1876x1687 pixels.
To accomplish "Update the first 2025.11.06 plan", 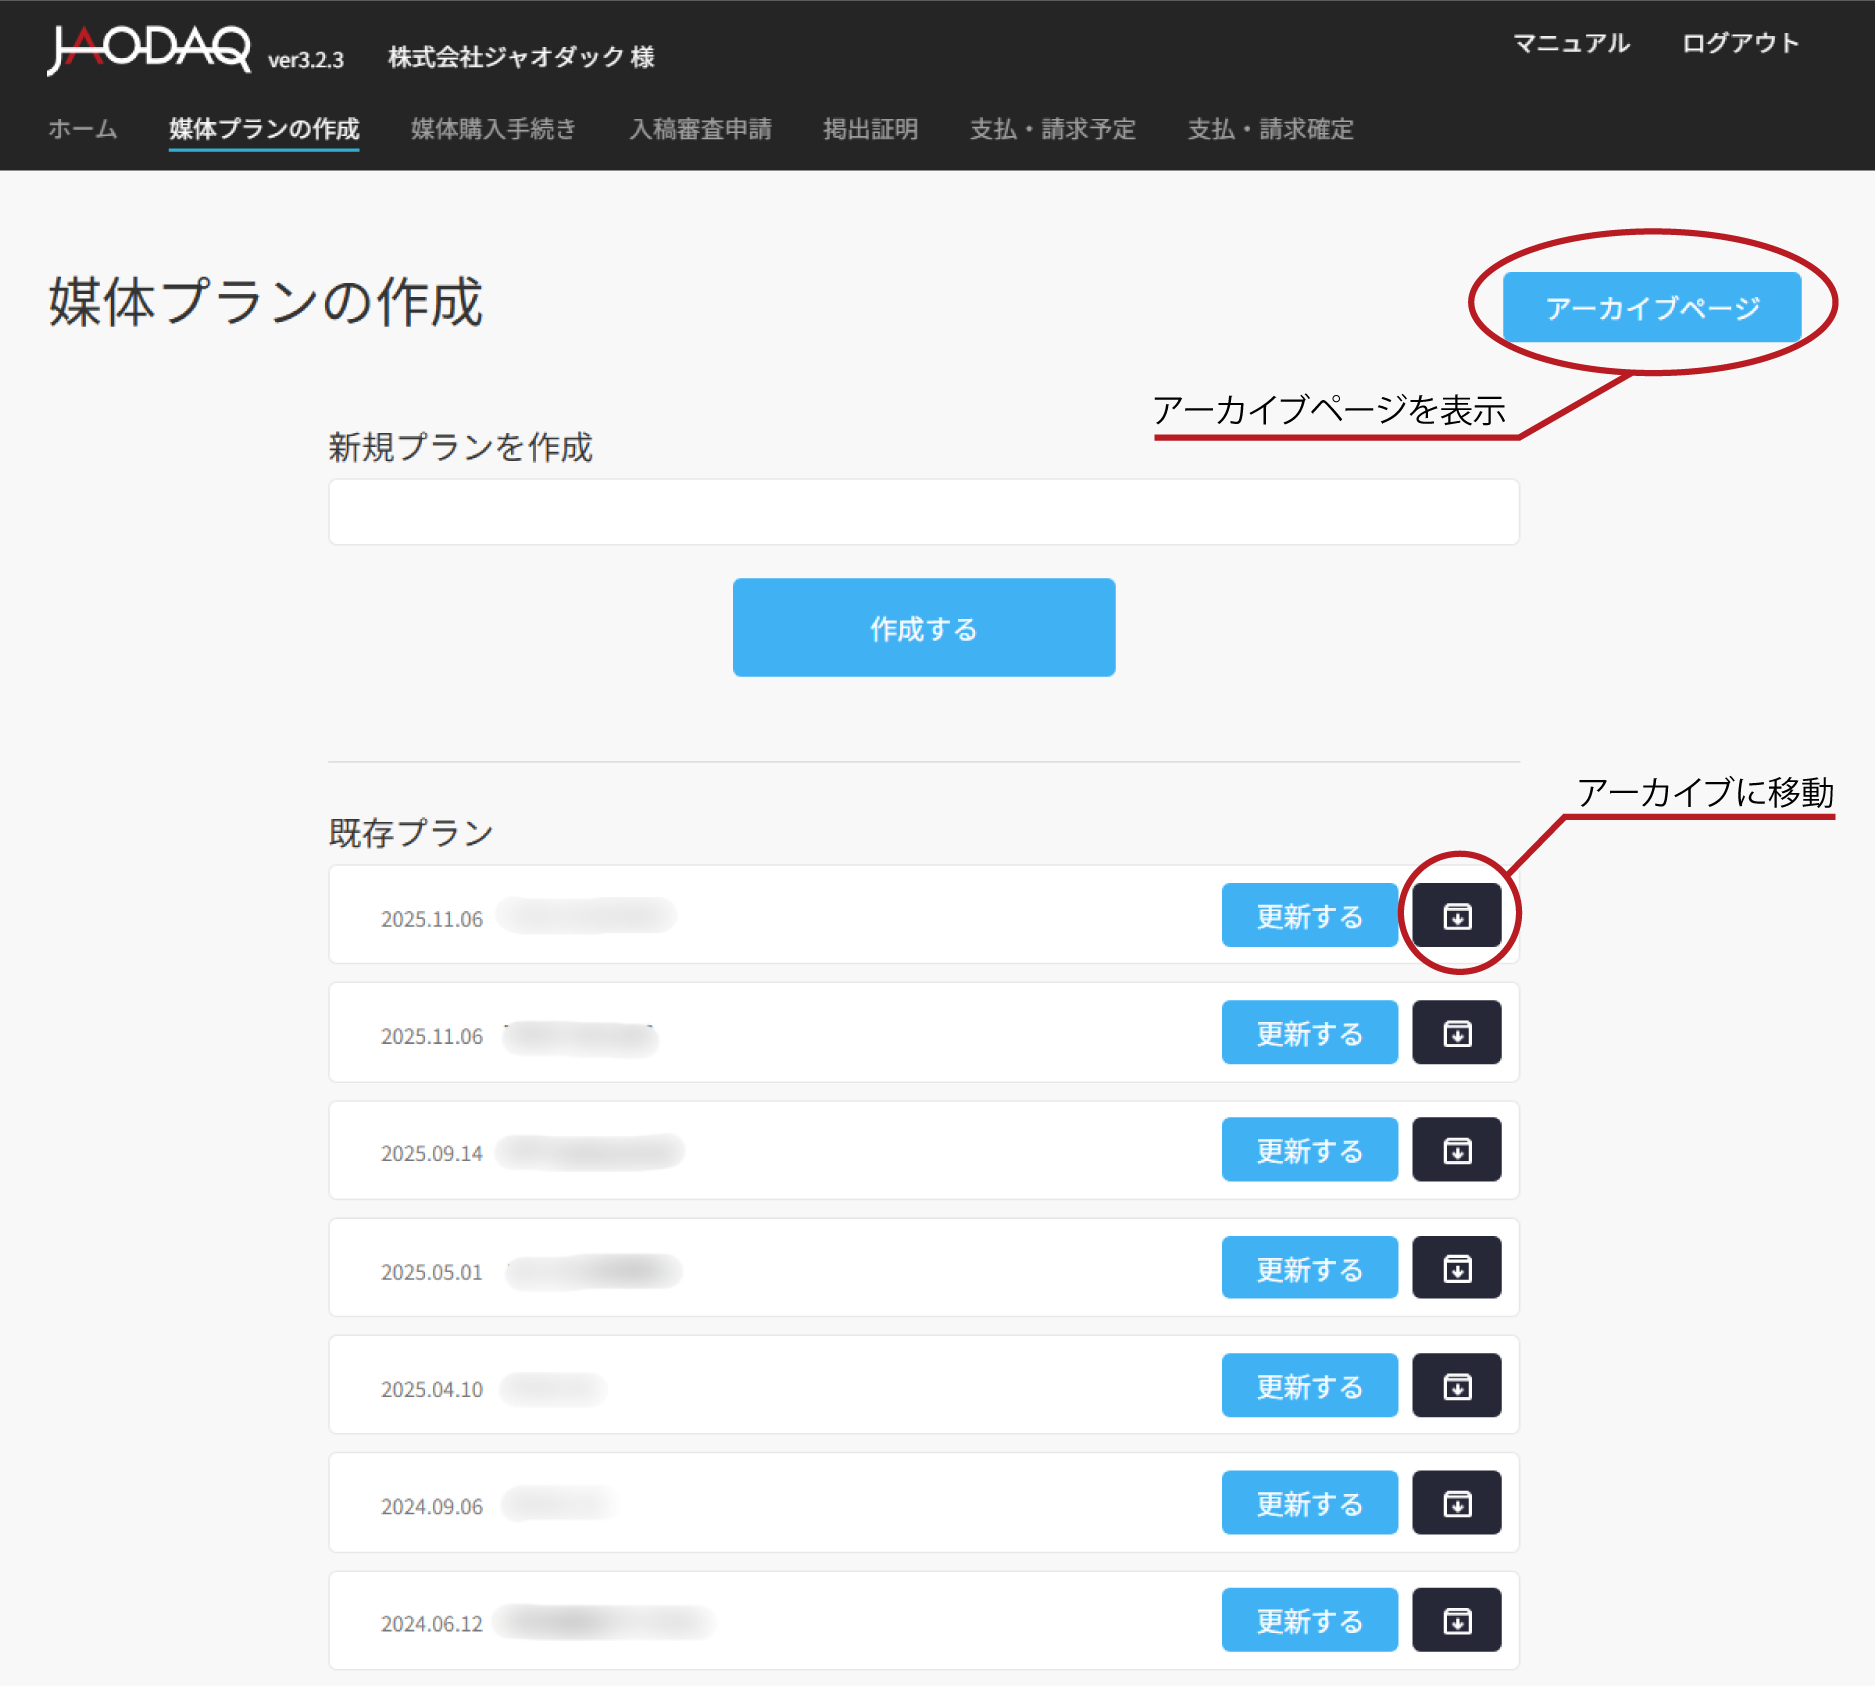I will coord(1310,915).
